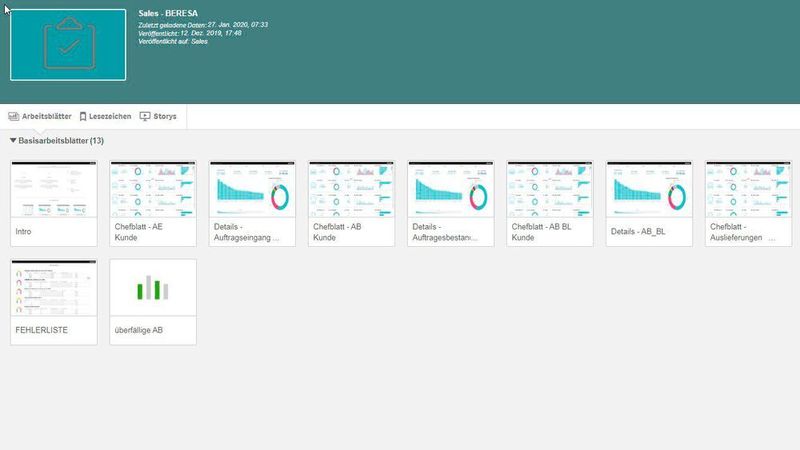This screenshot has height=450, width=800.
Task: Open the Details - Auftragseingang sheet
Action: click(252, 204)
